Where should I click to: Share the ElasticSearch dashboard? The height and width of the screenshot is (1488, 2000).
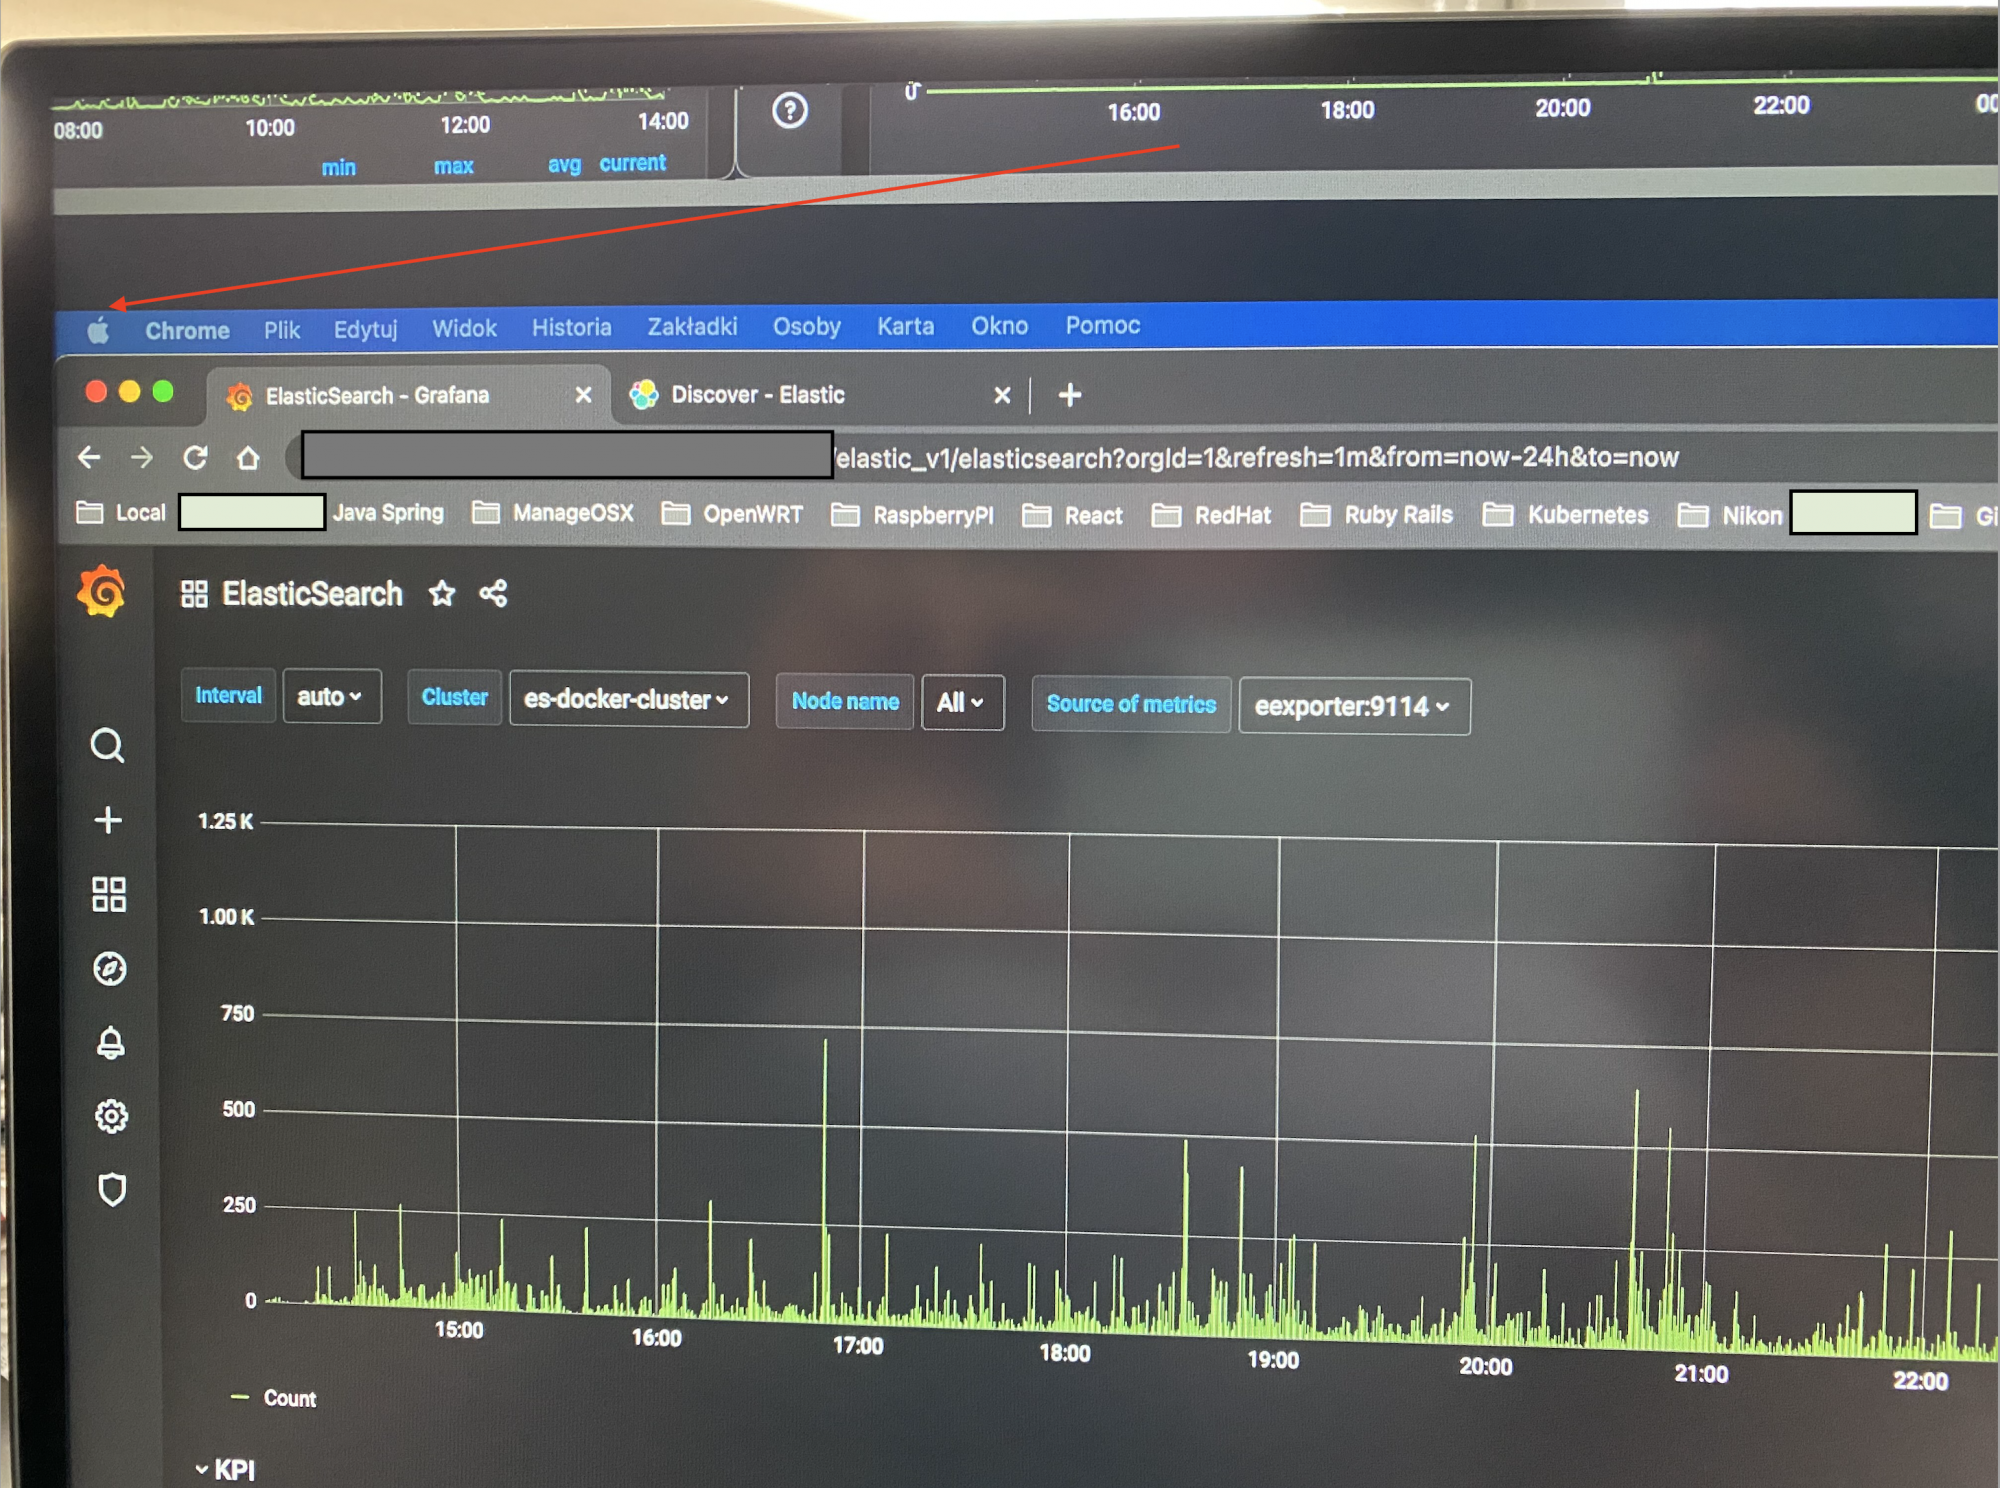click(x=493, y=593)
